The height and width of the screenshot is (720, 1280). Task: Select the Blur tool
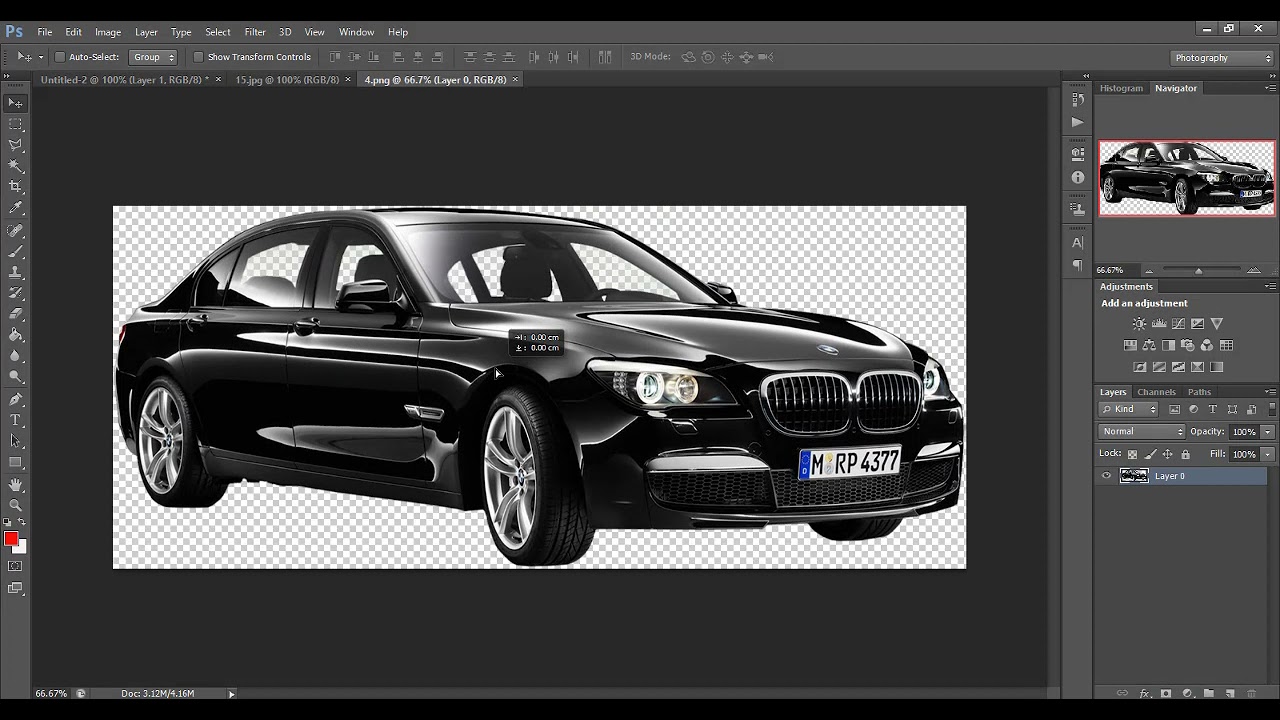16,356
